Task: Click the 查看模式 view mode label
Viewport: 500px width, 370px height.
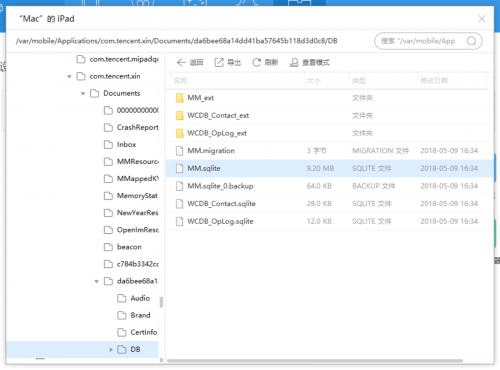Action: click(x=316, y=62)
